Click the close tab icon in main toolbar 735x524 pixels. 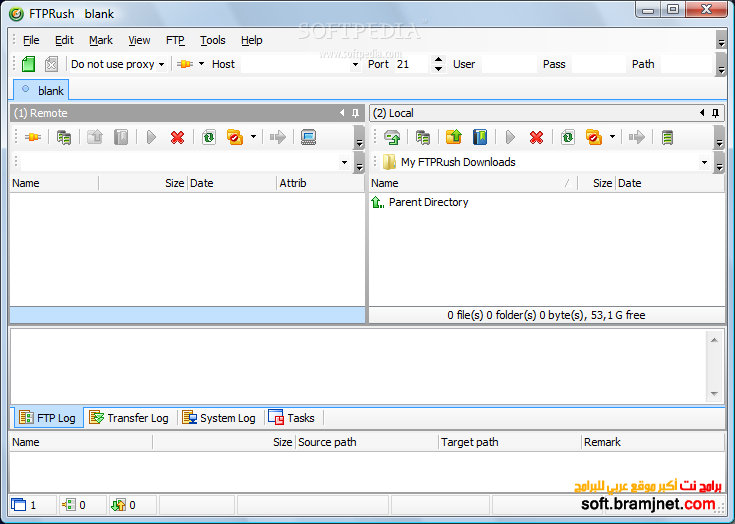(51, 64)
